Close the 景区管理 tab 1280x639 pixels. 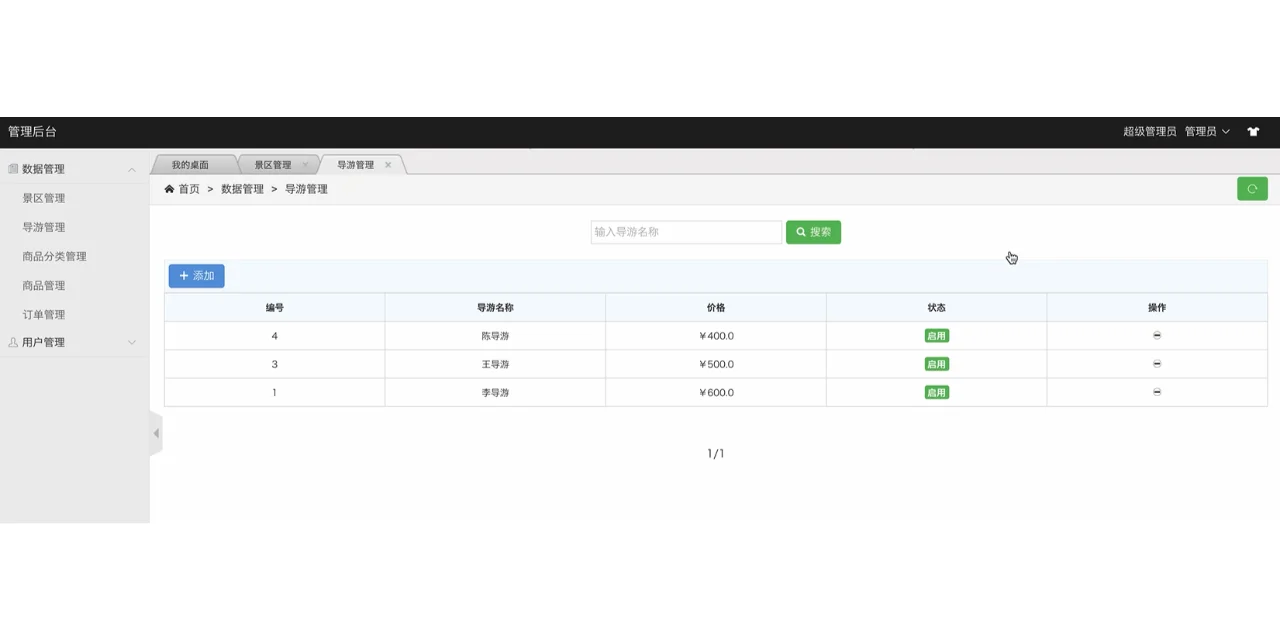(305, 165)
